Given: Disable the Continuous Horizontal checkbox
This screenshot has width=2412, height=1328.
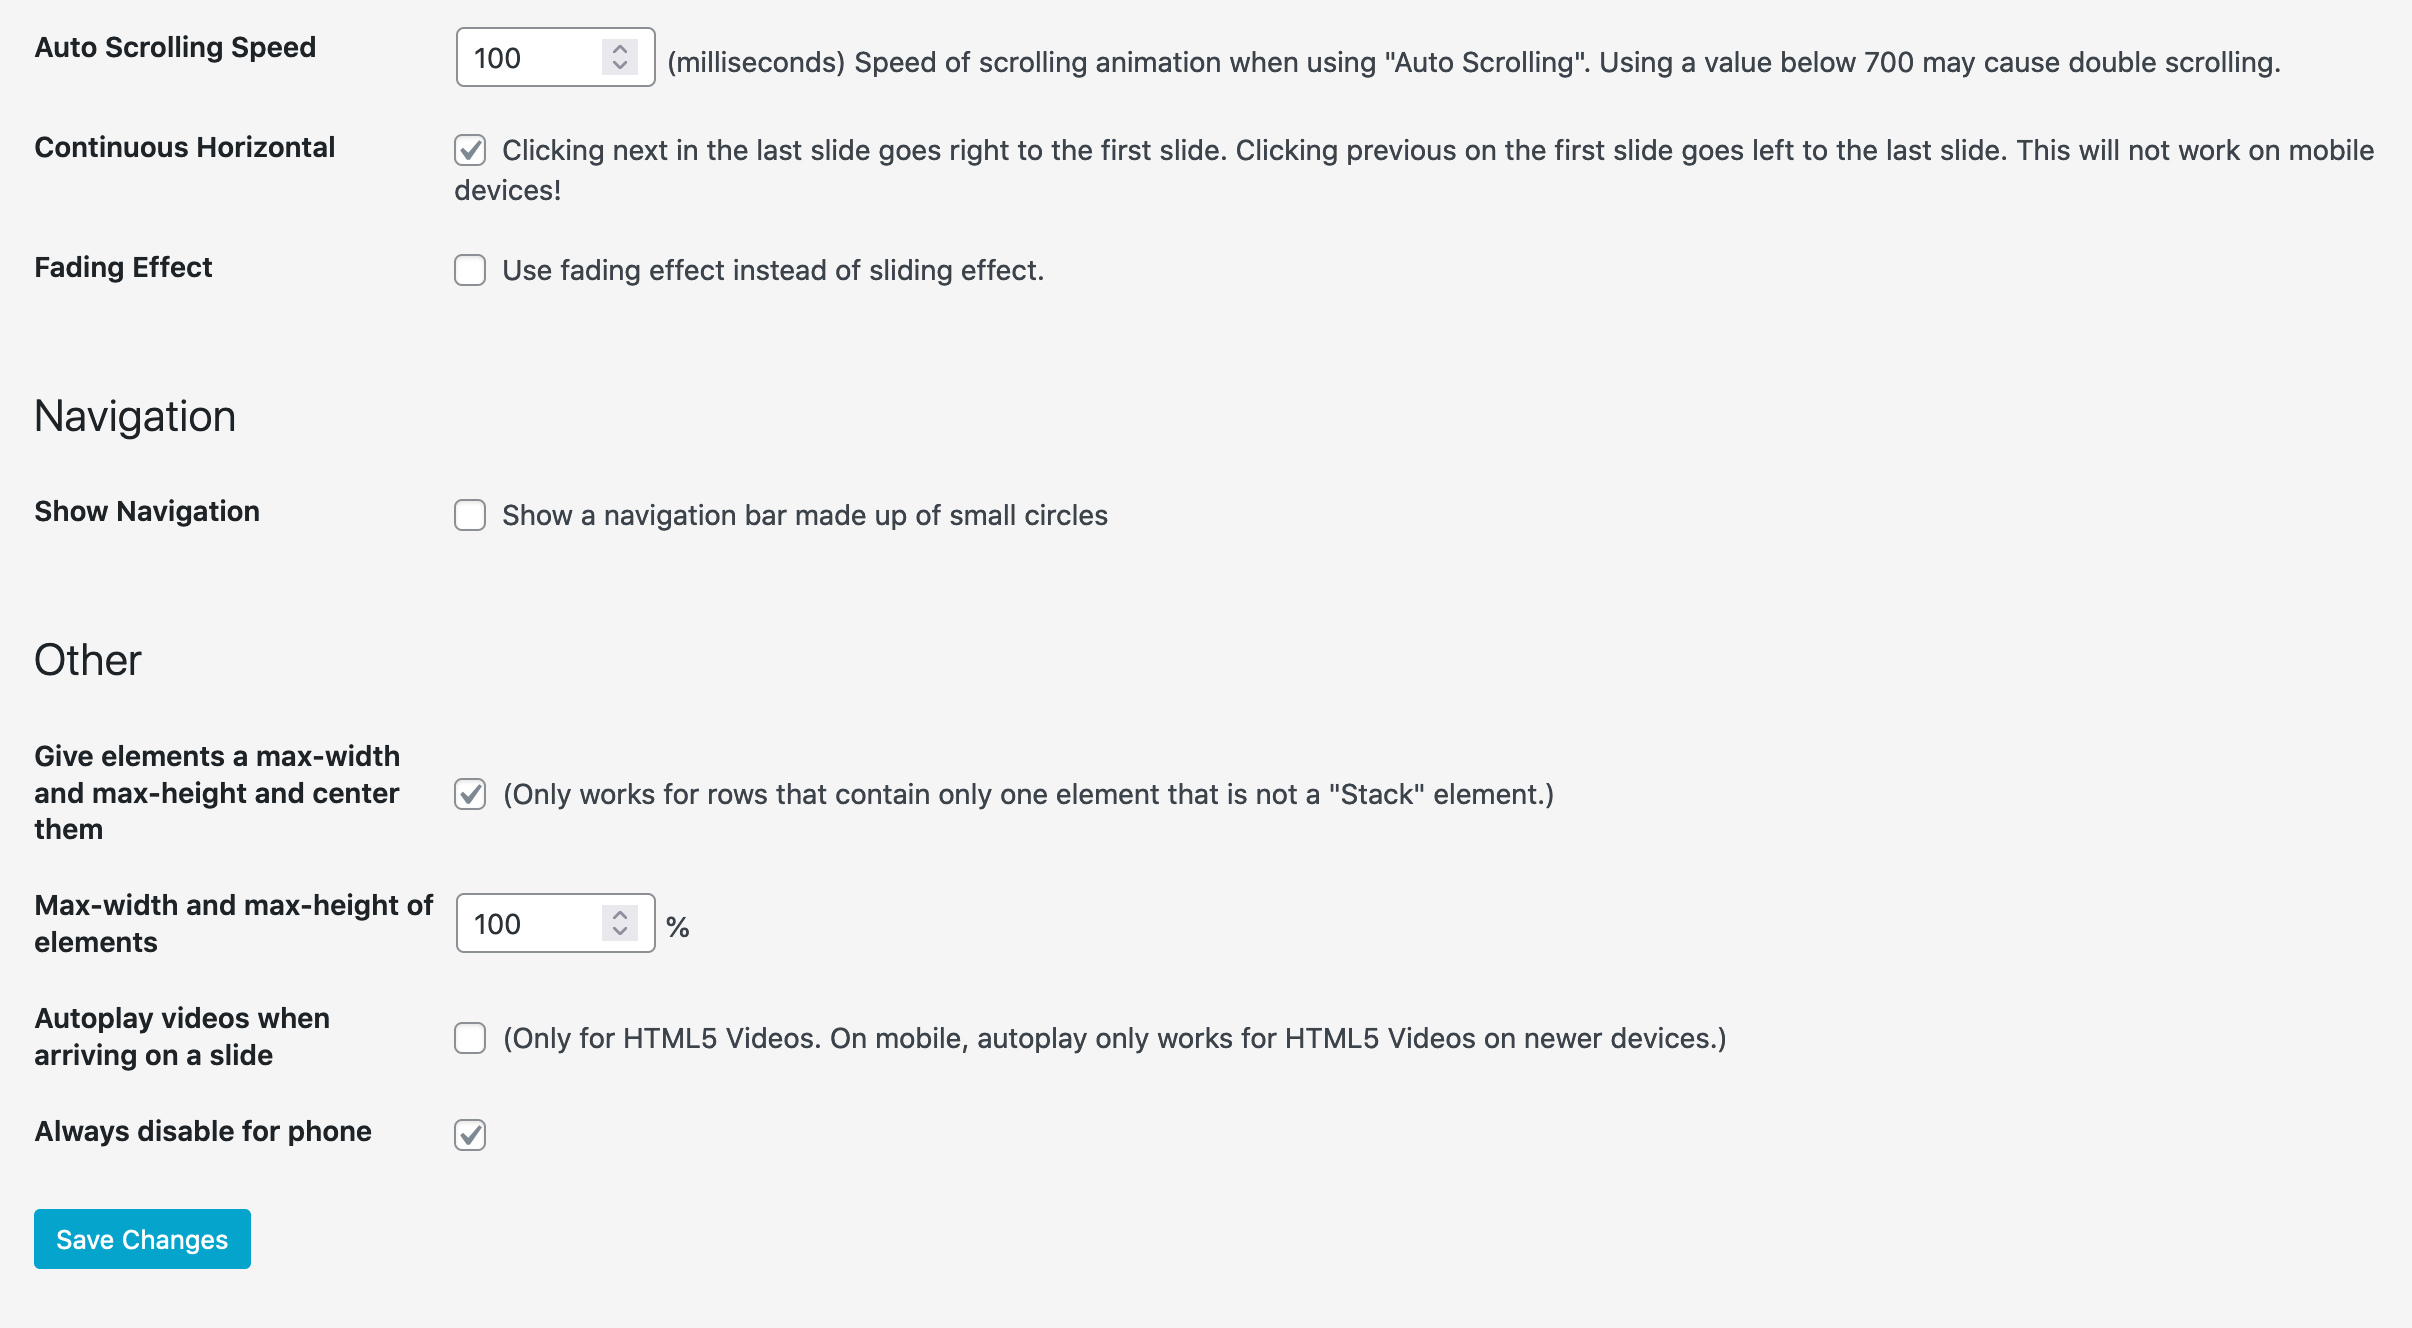Looking at the screenshot, I should tap(470, 151).
